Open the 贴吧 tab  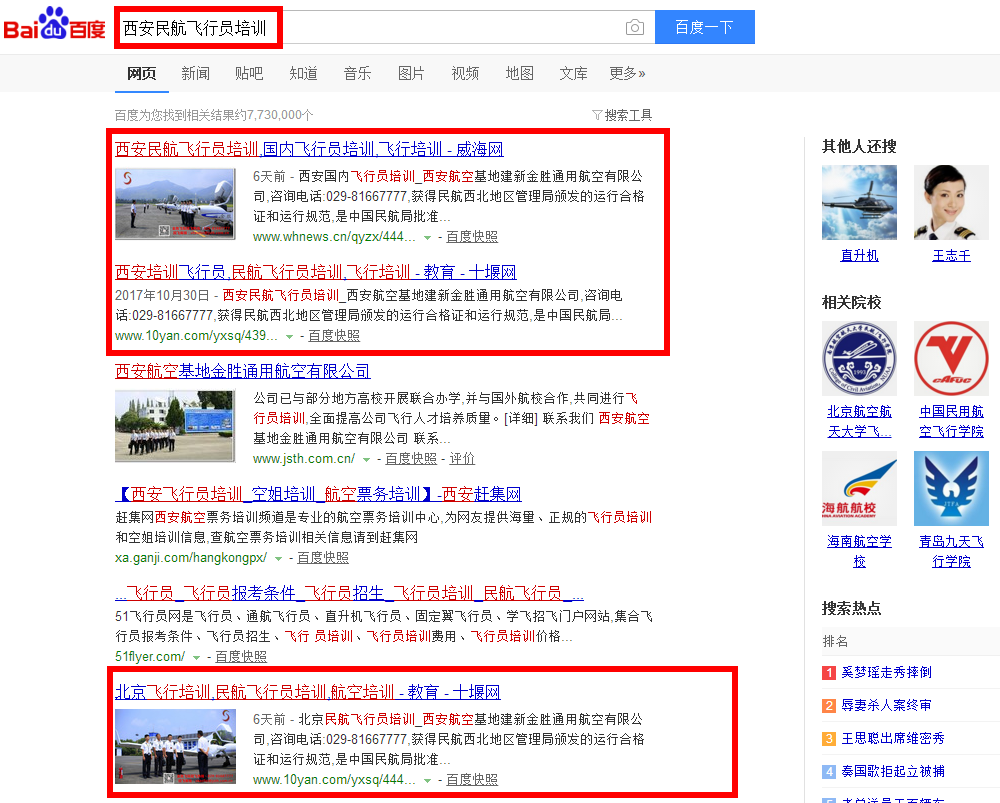click(x=249, y=73)
